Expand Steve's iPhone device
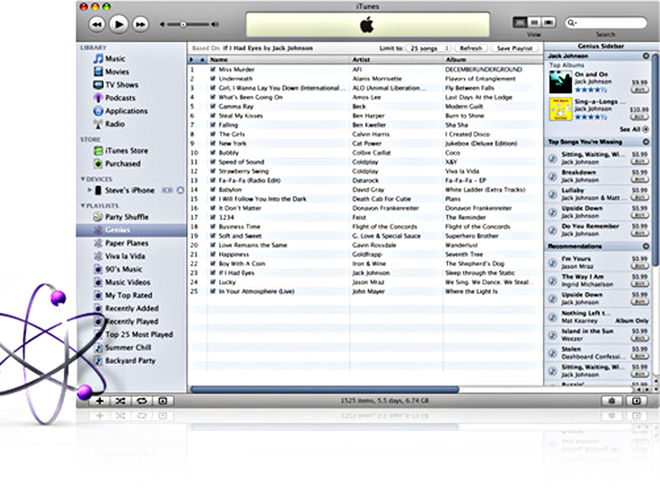660x495 pixels. (x=89, y=190)
